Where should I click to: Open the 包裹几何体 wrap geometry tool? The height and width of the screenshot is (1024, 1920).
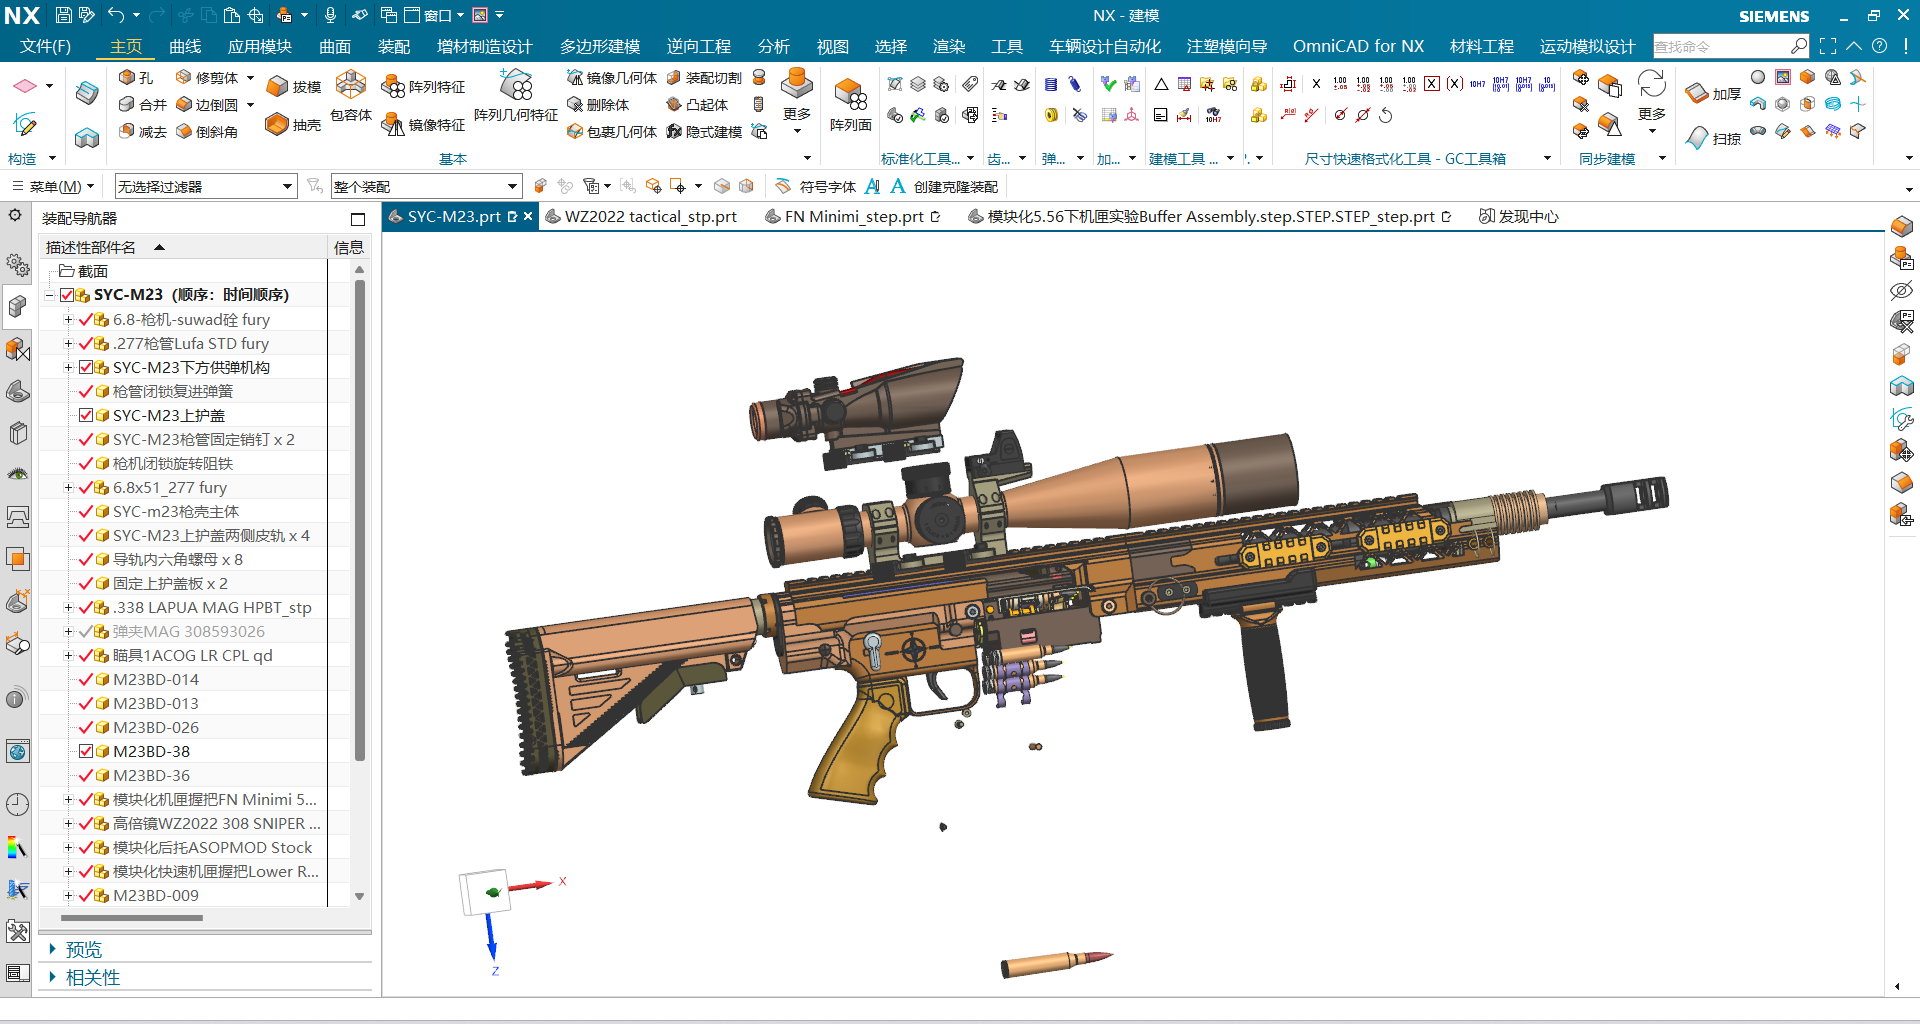(612, 132)
